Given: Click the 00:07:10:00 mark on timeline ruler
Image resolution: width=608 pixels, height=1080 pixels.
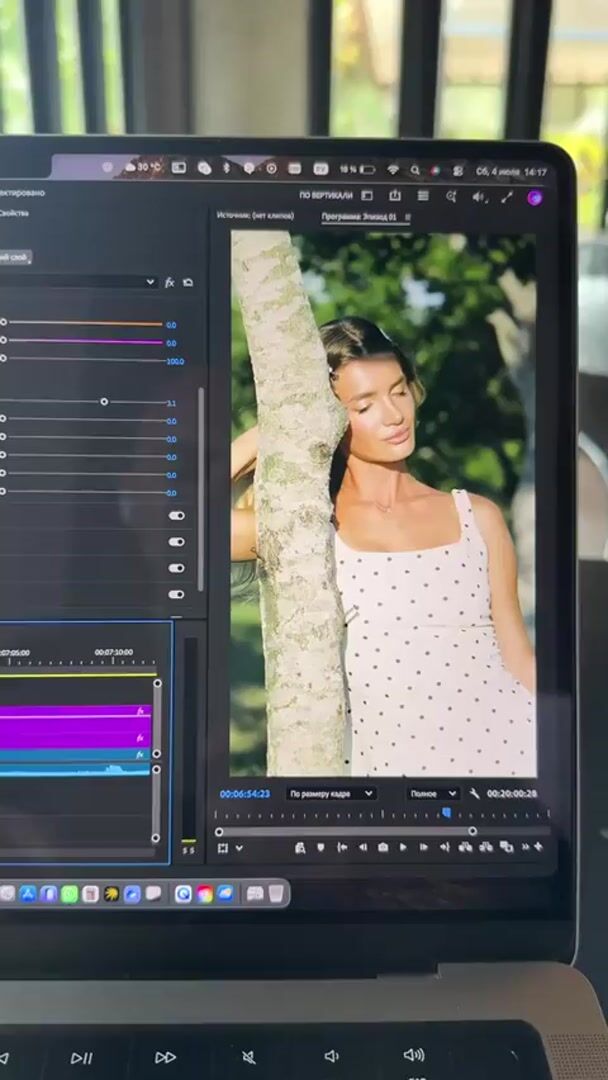Looking at the screenshot, I should [x=114, y=652].
